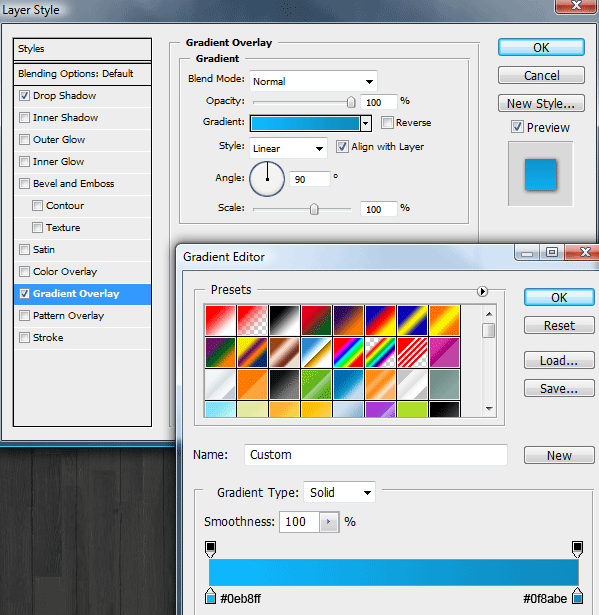Select the left opacity stop above gradient

[211, 549]
